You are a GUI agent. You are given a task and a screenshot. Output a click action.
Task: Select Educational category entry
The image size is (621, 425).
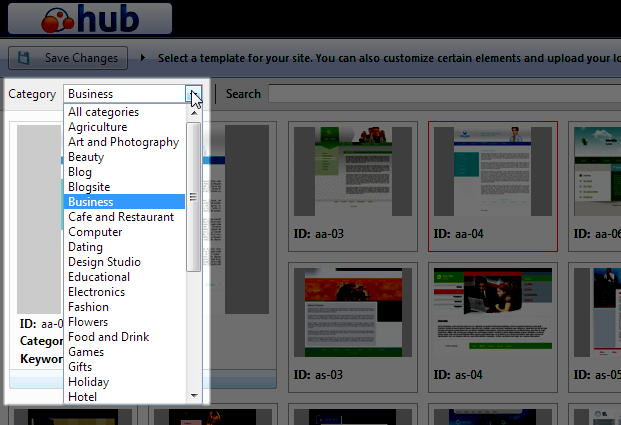(x=99, y=277)
